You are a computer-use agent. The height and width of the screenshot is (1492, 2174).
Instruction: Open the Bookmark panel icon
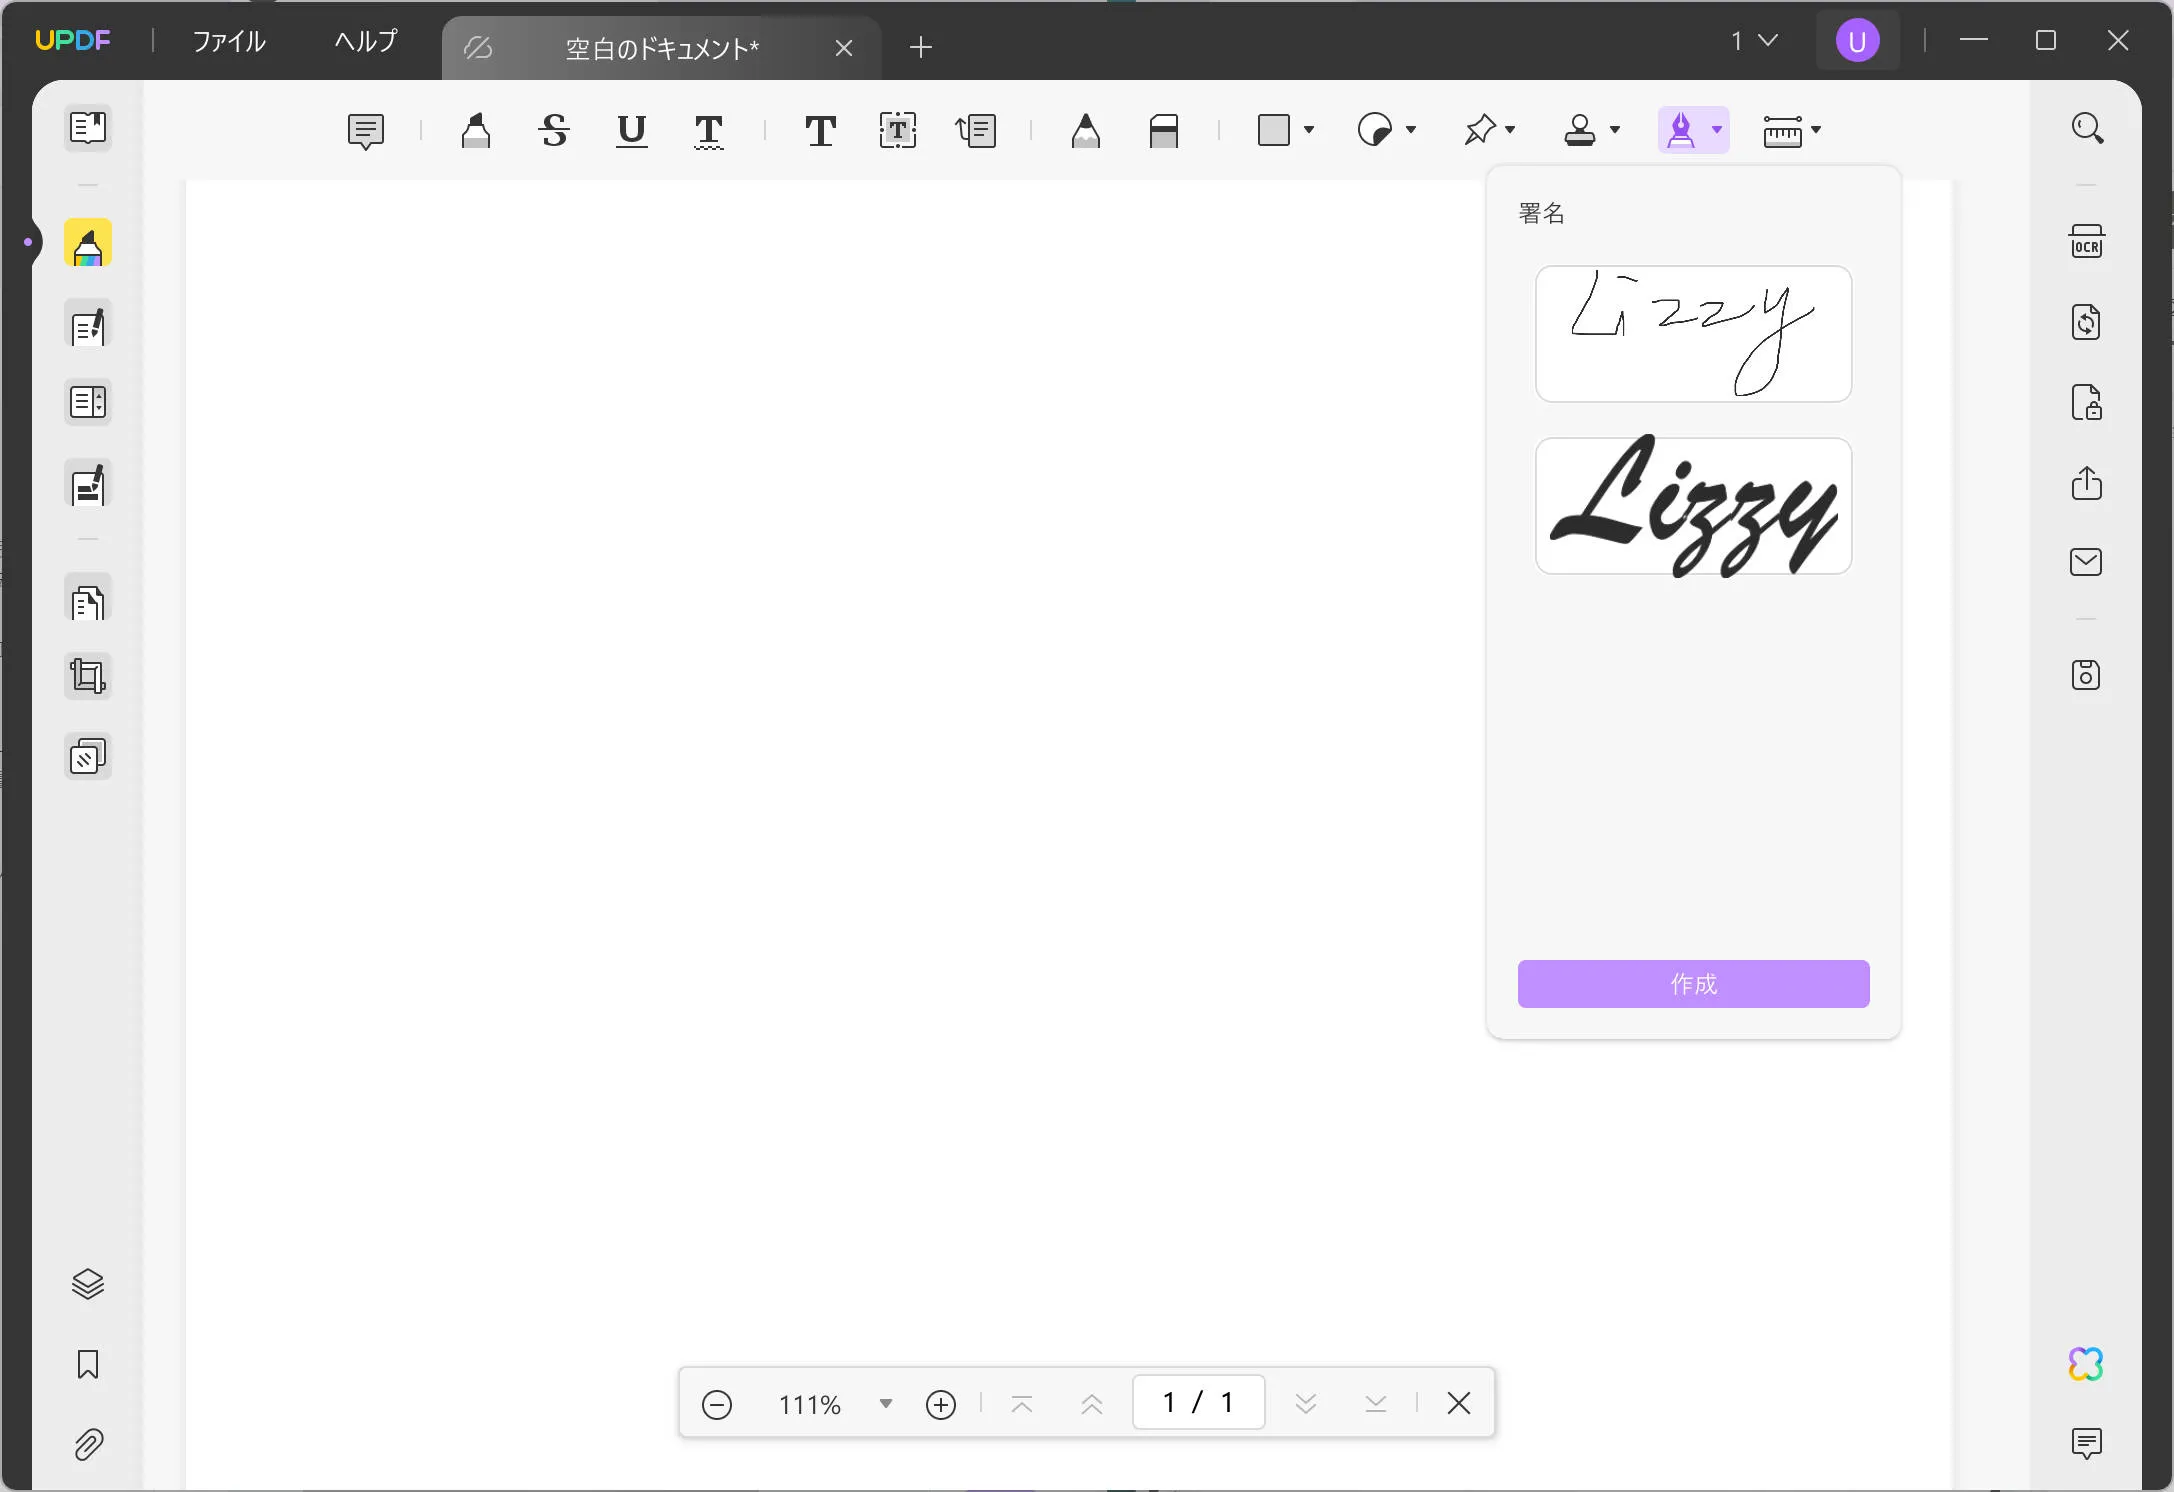[88, 1365]
